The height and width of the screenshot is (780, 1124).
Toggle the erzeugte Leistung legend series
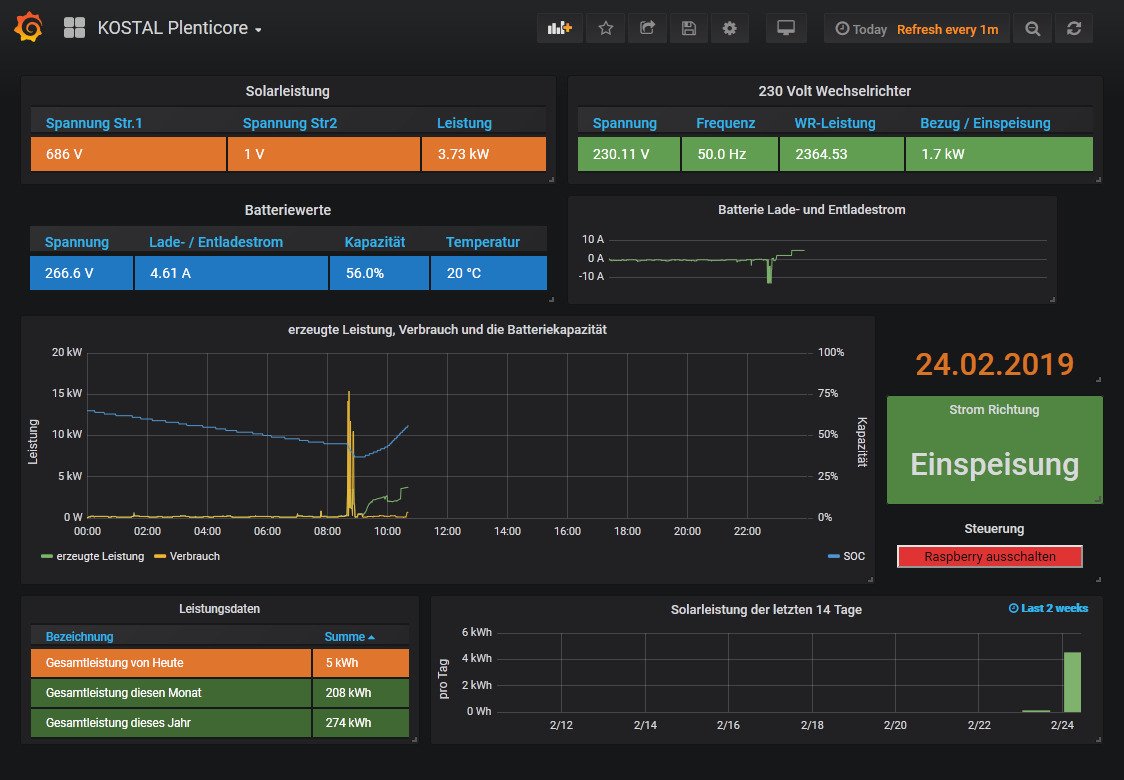click(x=99, y=556)
